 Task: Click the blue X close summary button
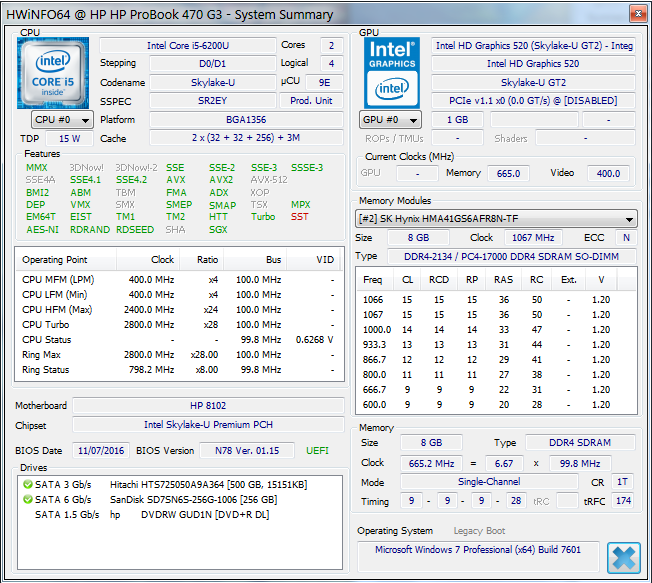coord(623,558)
